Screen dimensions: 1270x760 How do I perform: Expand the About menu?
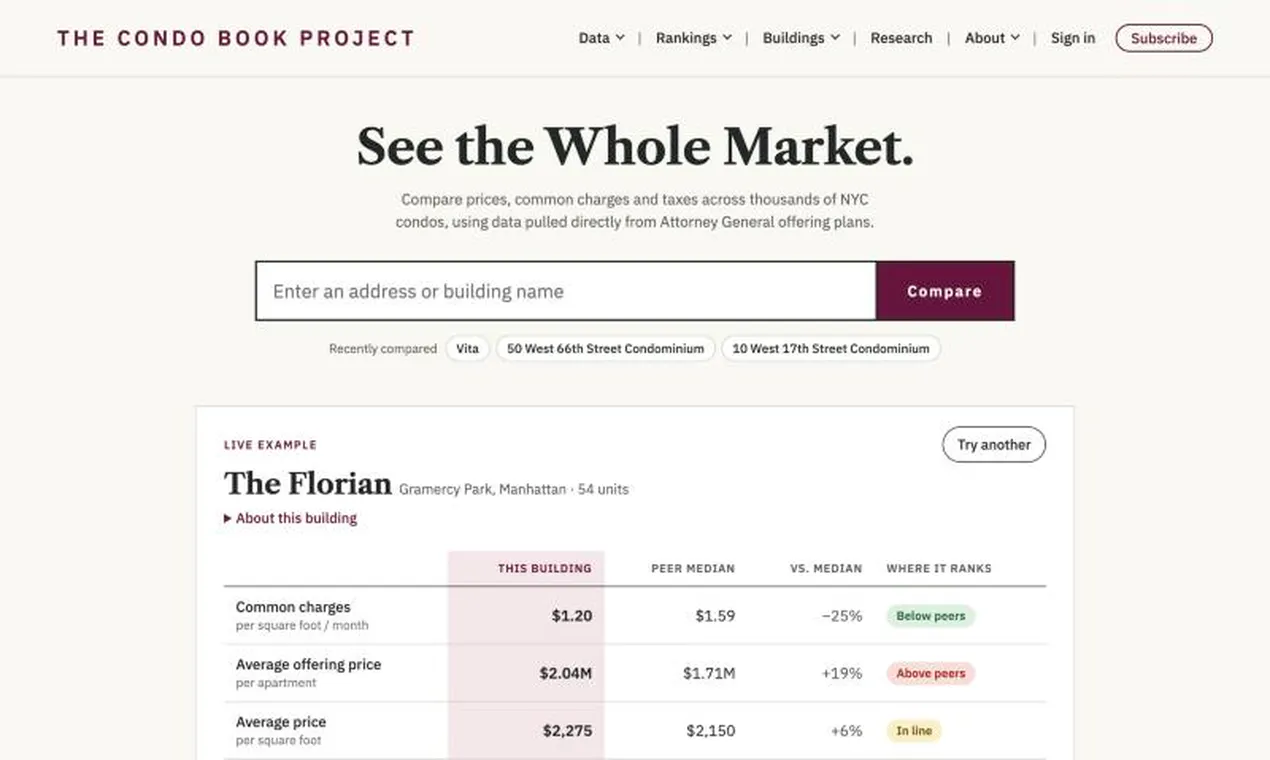(x=992, y=38)
